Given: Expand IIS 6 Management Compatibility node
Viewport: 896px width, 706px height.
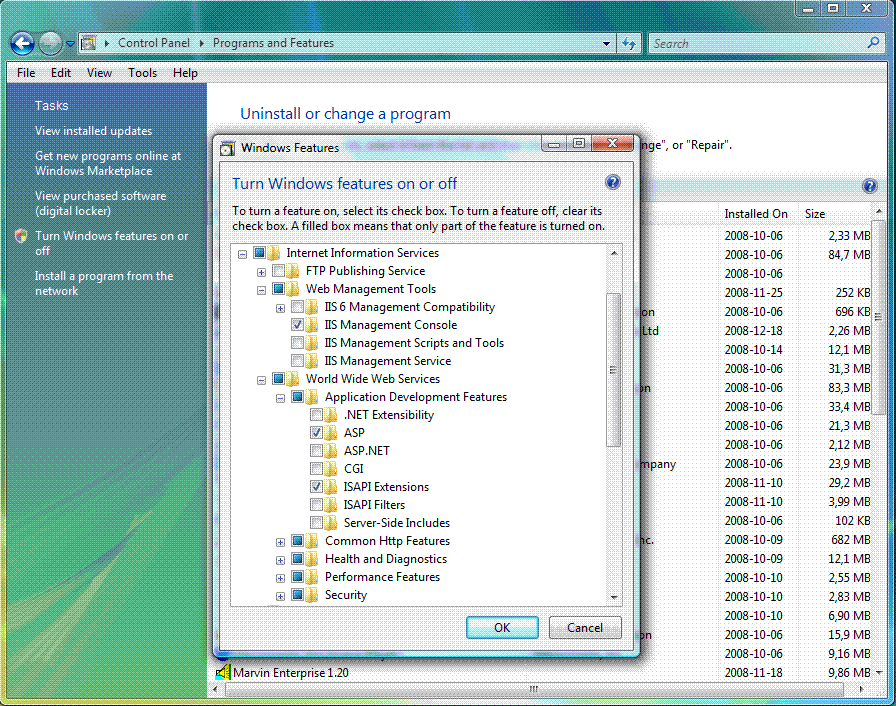Looking at the screenshot, I should (x=280, y=308).
